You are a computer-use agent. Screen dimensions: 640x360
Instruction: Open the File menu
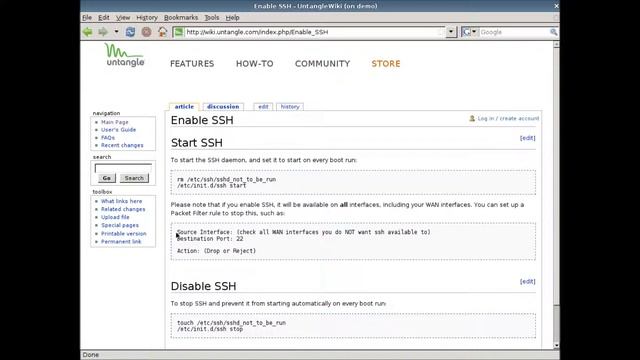click(x=87, y=18)
